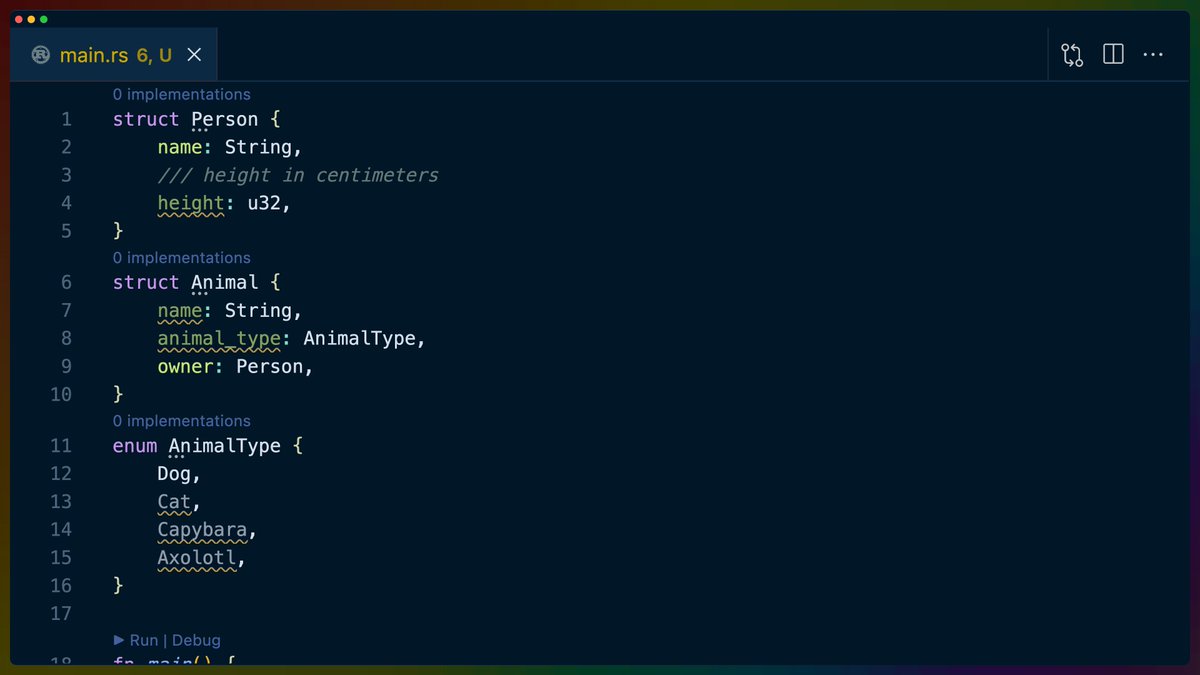Click the Cat variant

(174, 502)
